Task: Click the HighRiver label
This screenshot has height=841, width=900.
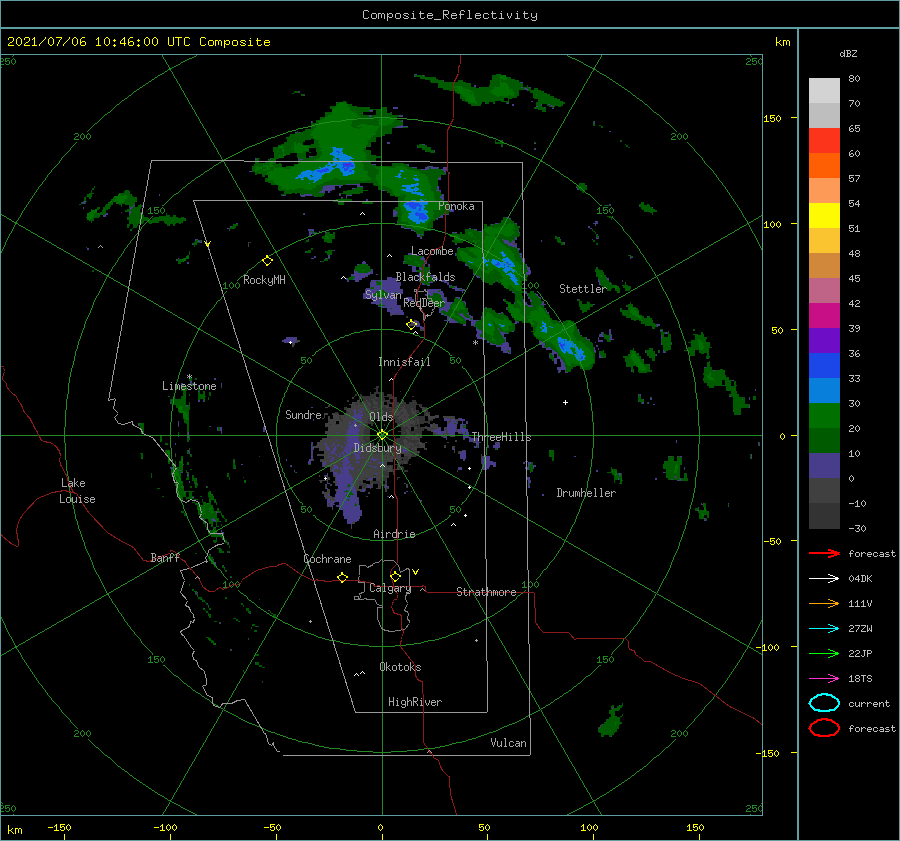Action: pyautogui.click(x=415, y=702)
